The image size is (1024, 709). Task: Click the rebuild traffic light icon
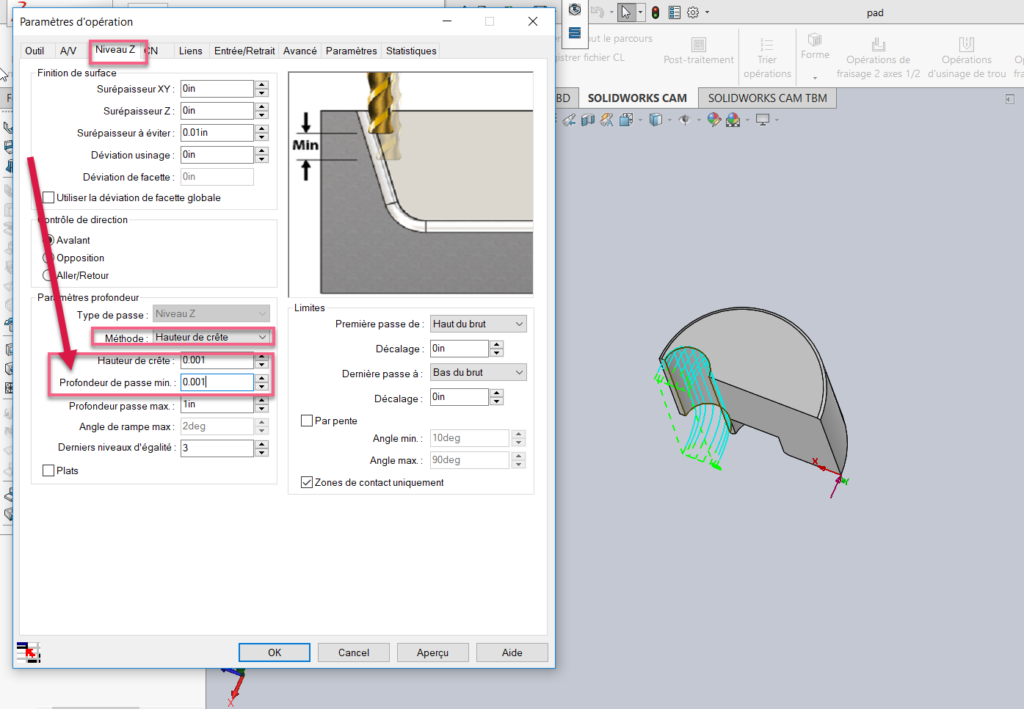click(655, 12)
